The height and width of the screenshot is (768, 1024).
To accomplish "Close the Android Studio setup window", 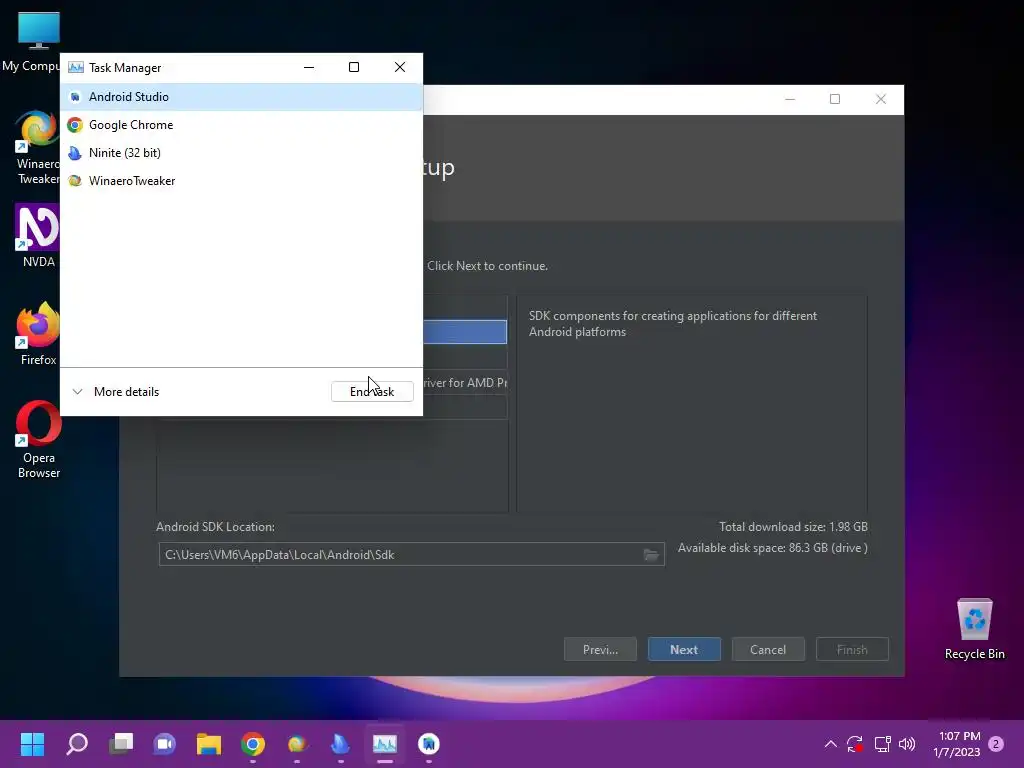I will tap(881, 99).
